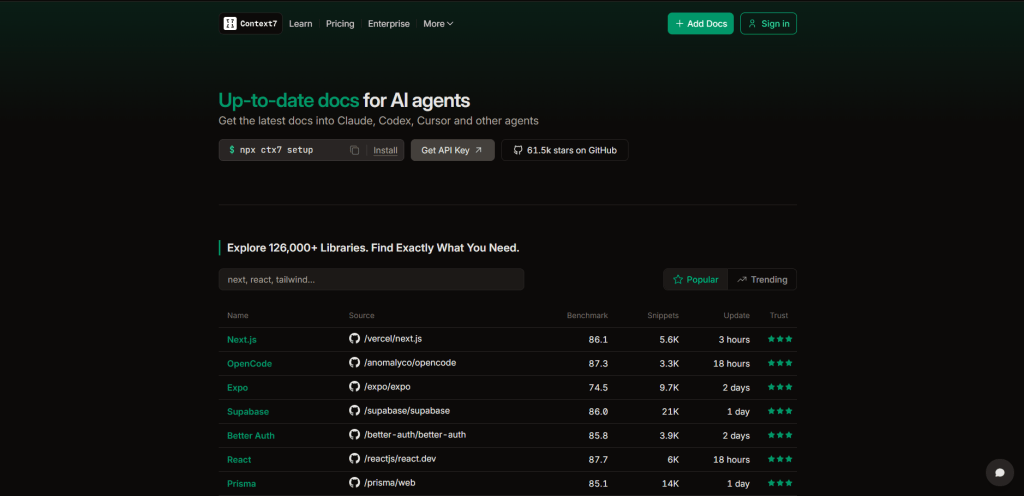Open the Learn page
The height and width of the screenshot is (496, 1024).
click(x=300, y=23)
